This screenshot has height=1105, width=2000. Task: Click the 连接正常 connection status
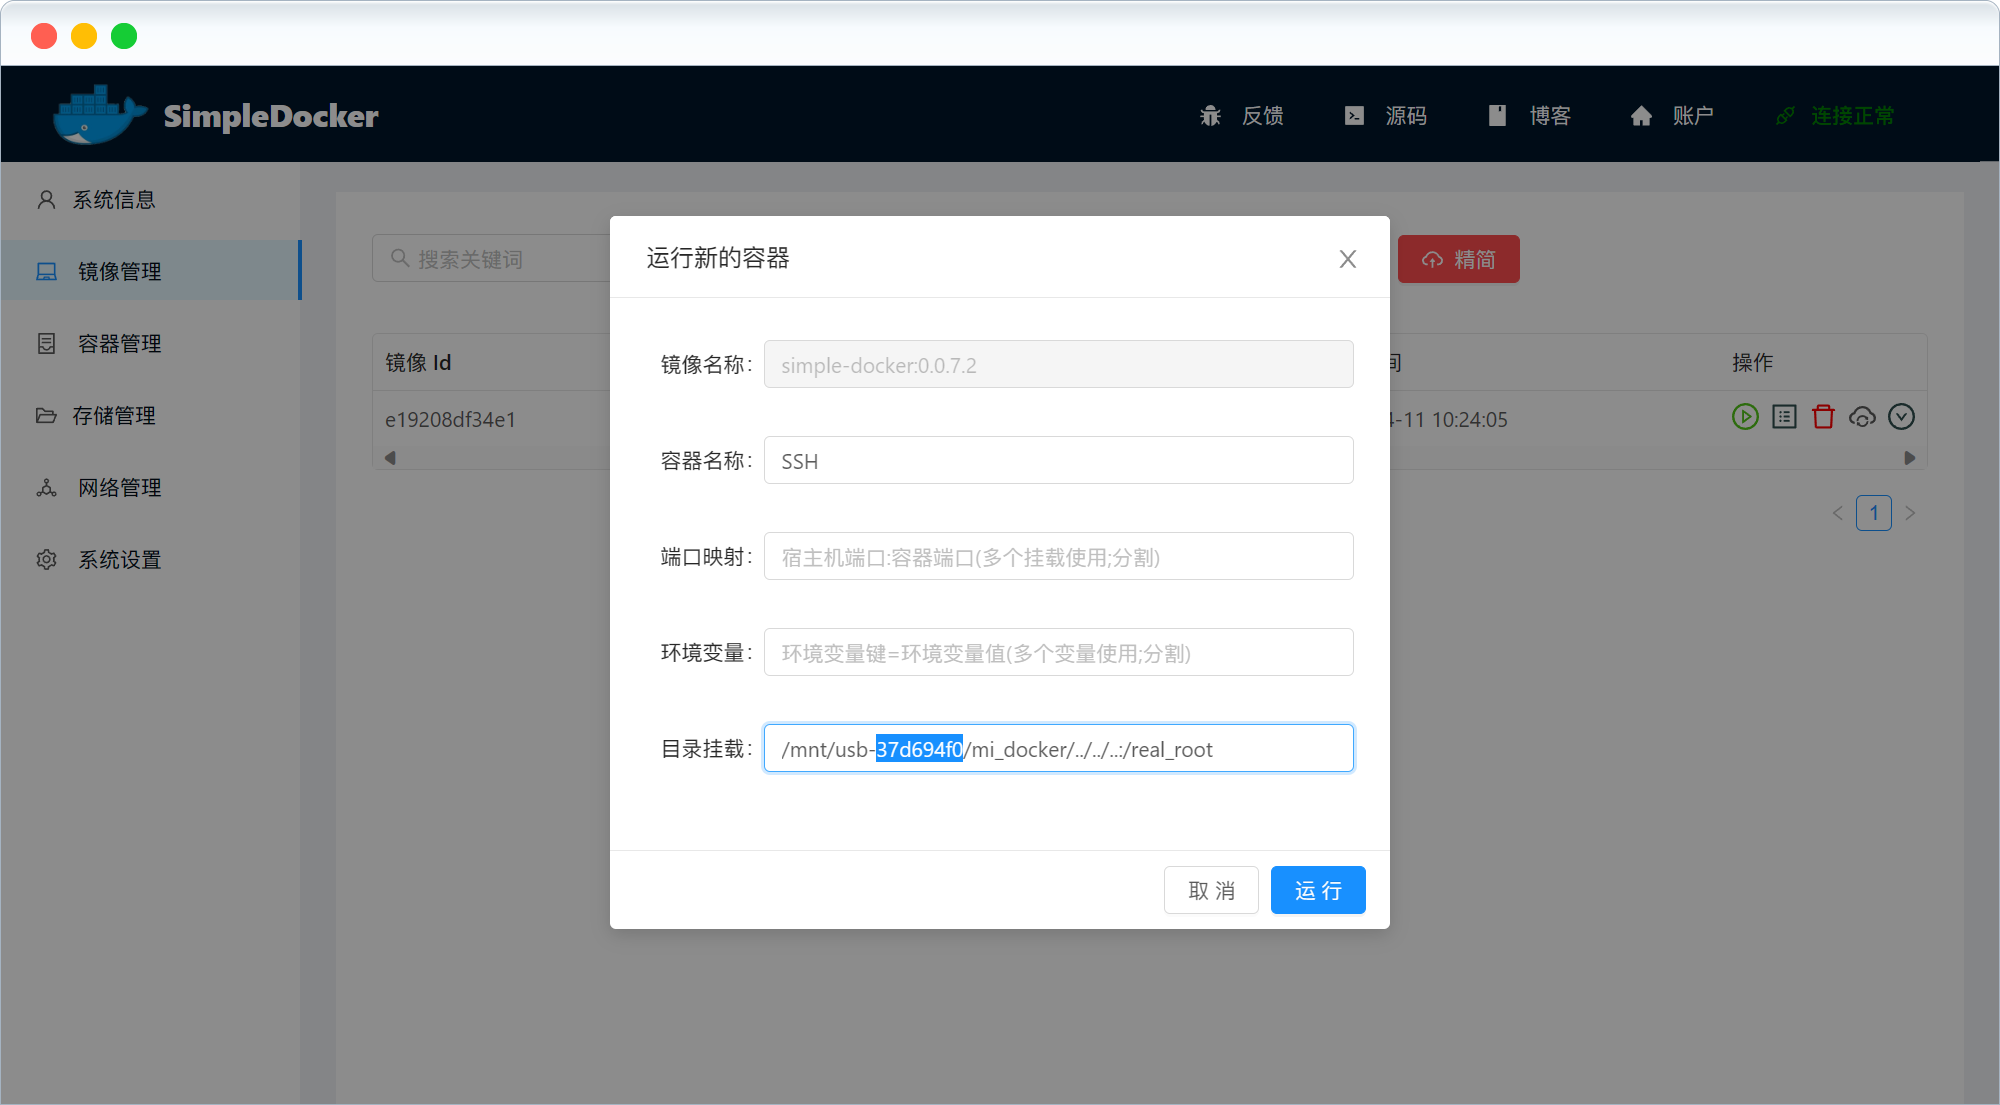click(x=1836, y=116)
